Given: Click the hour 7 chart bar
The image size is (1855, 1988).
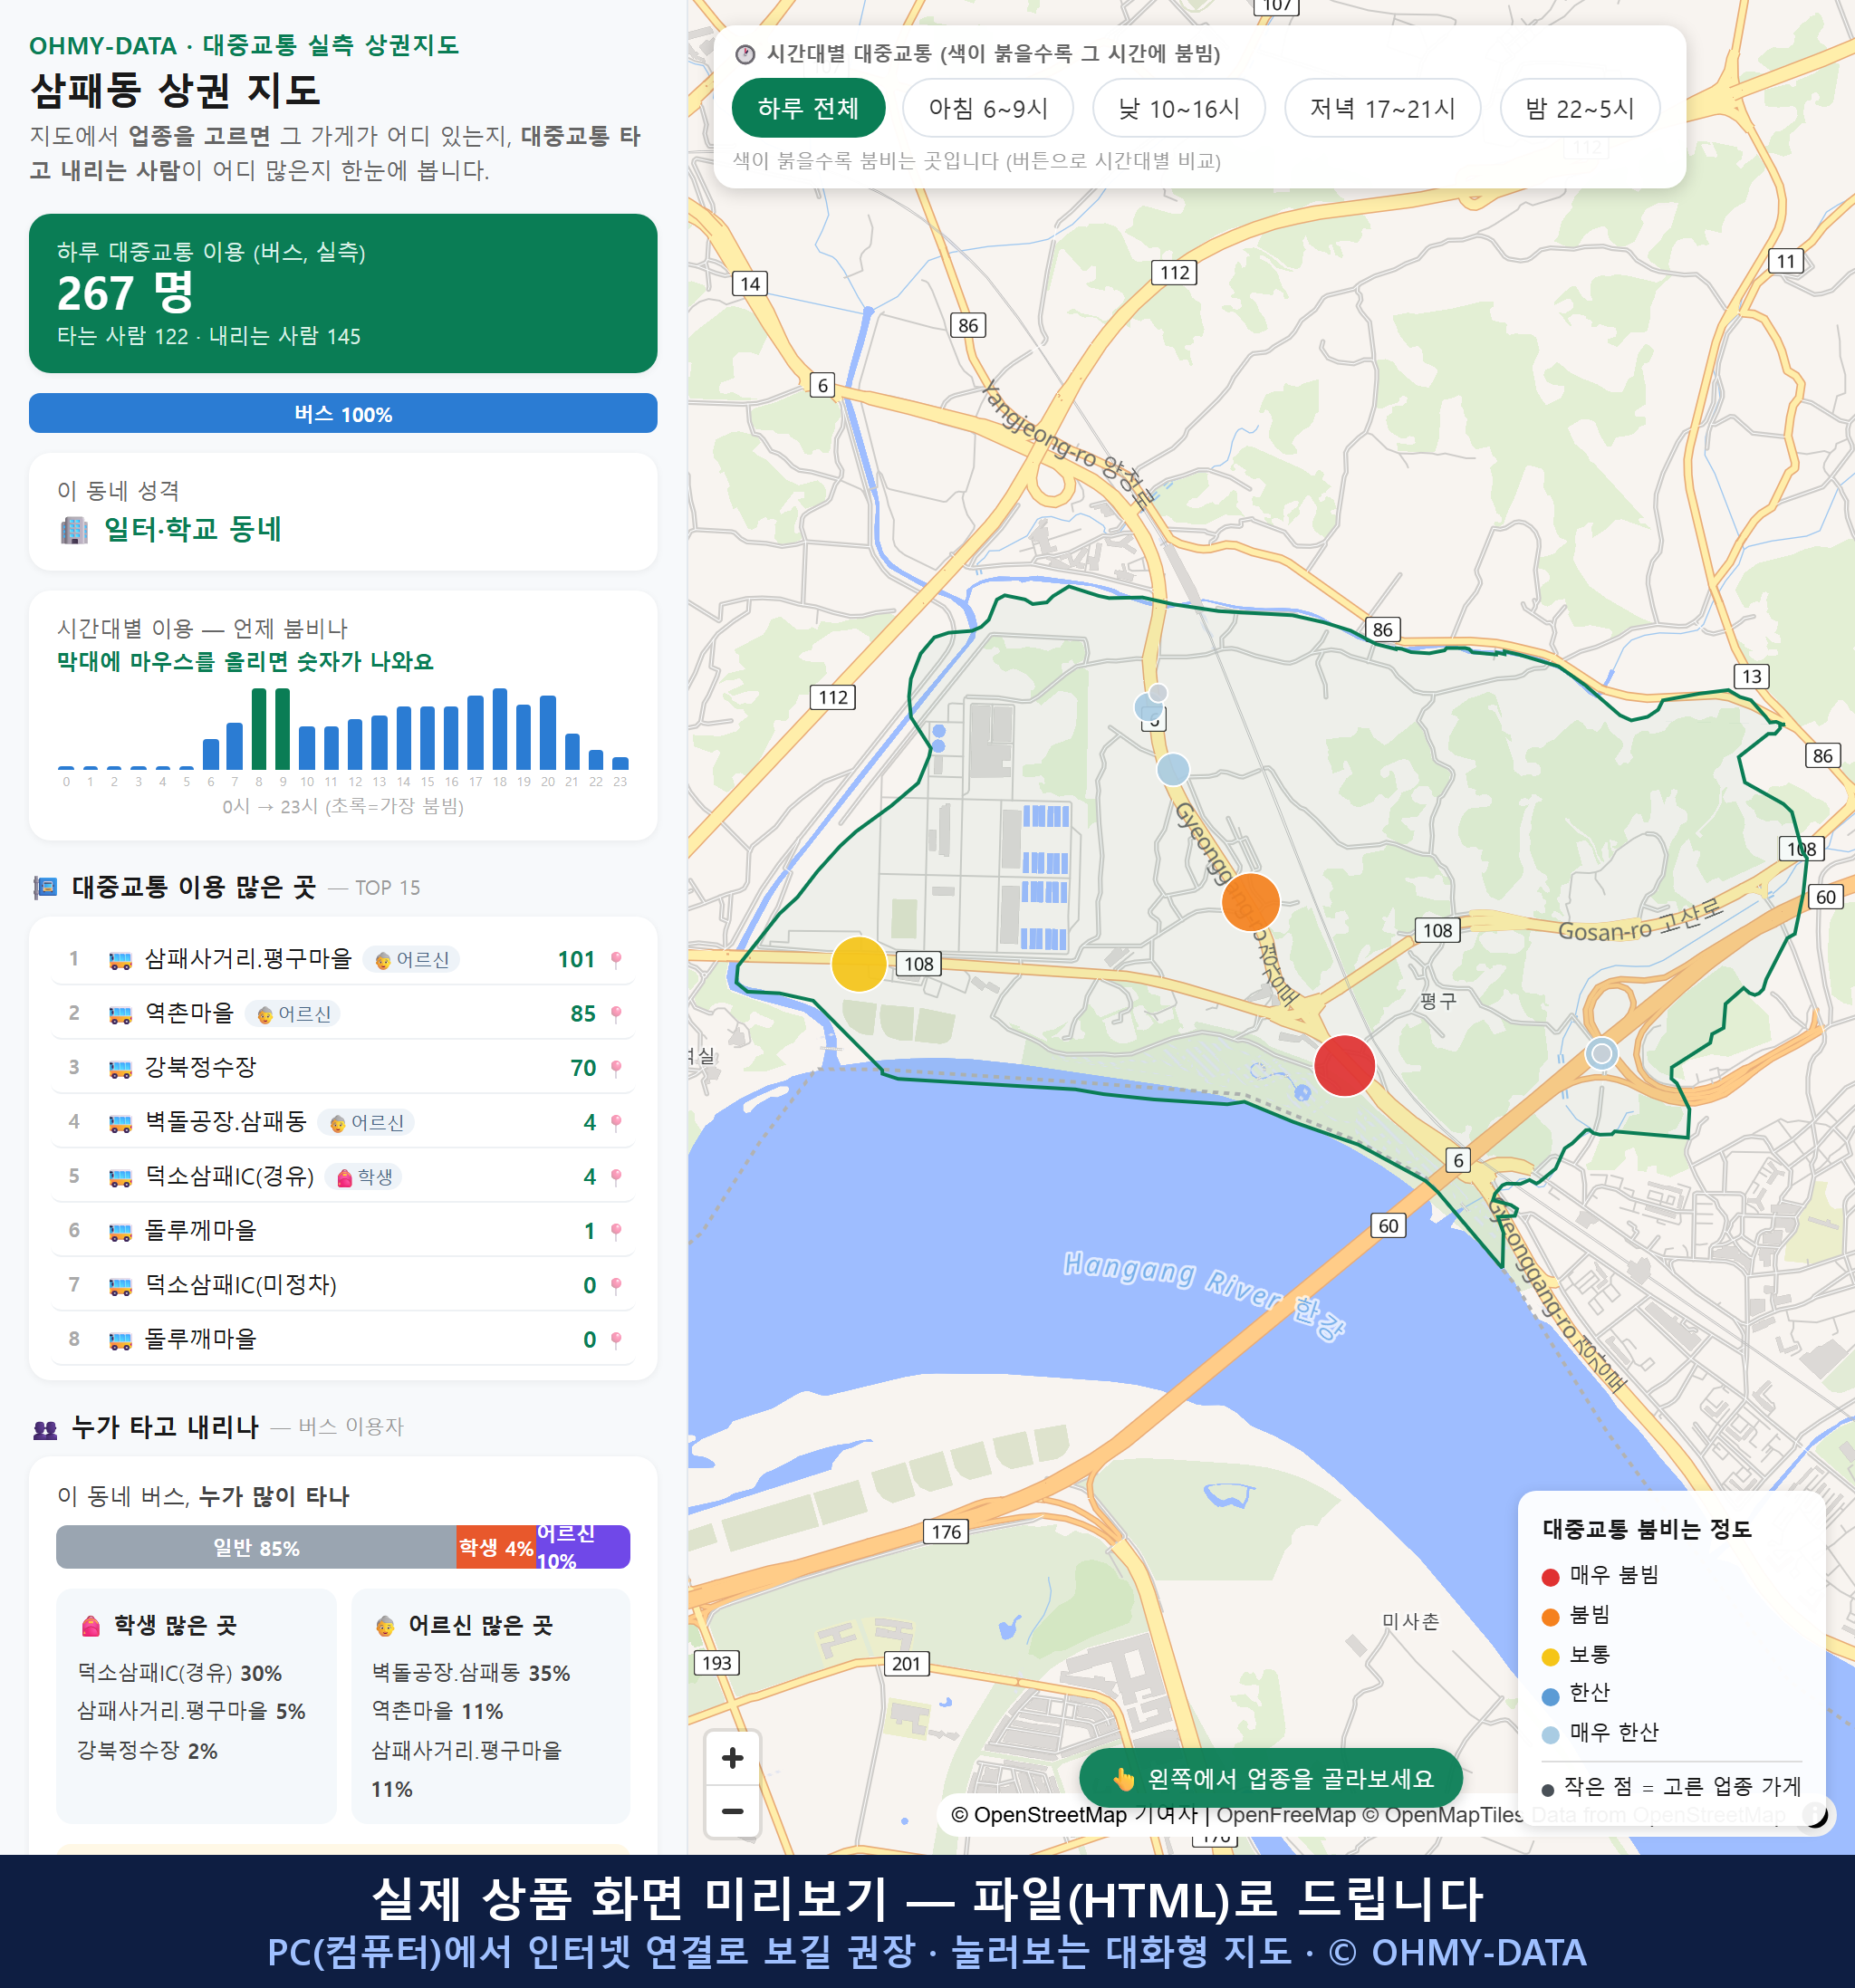Looking at the screenshot, I should point(235,746).
